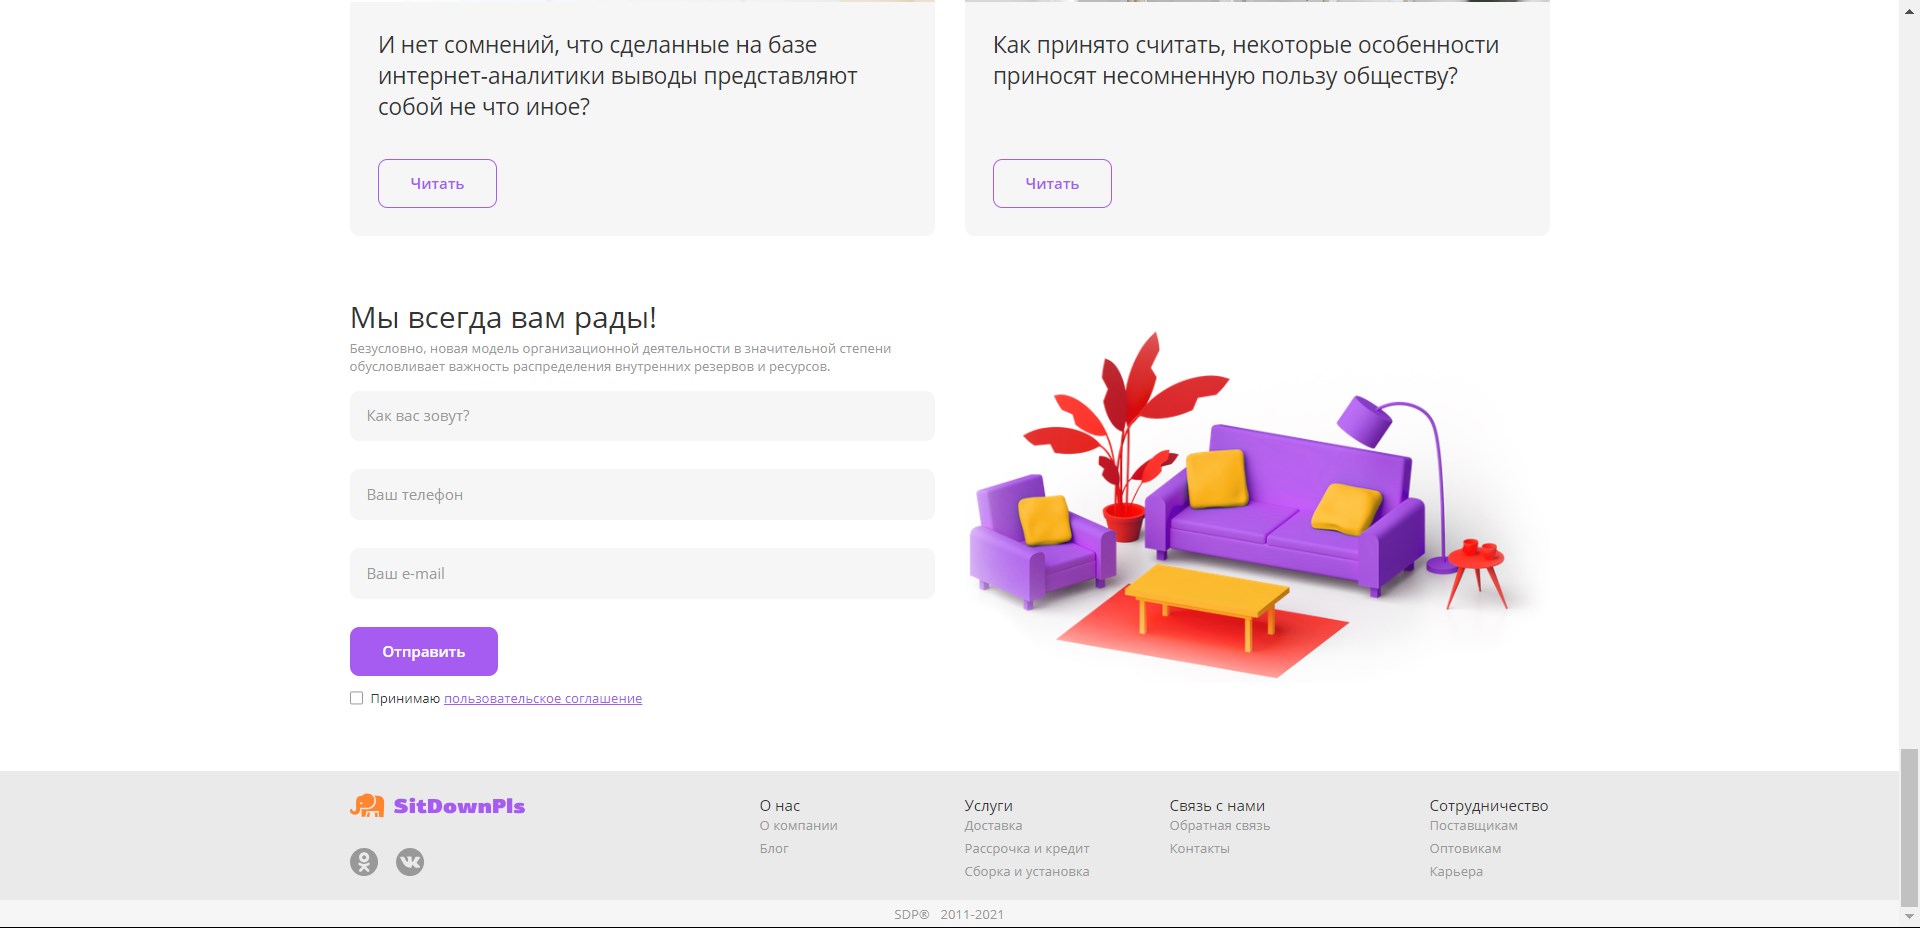The image size is (1920, 928).
Task: Open the Контакты footer link
Action: 1200,849
